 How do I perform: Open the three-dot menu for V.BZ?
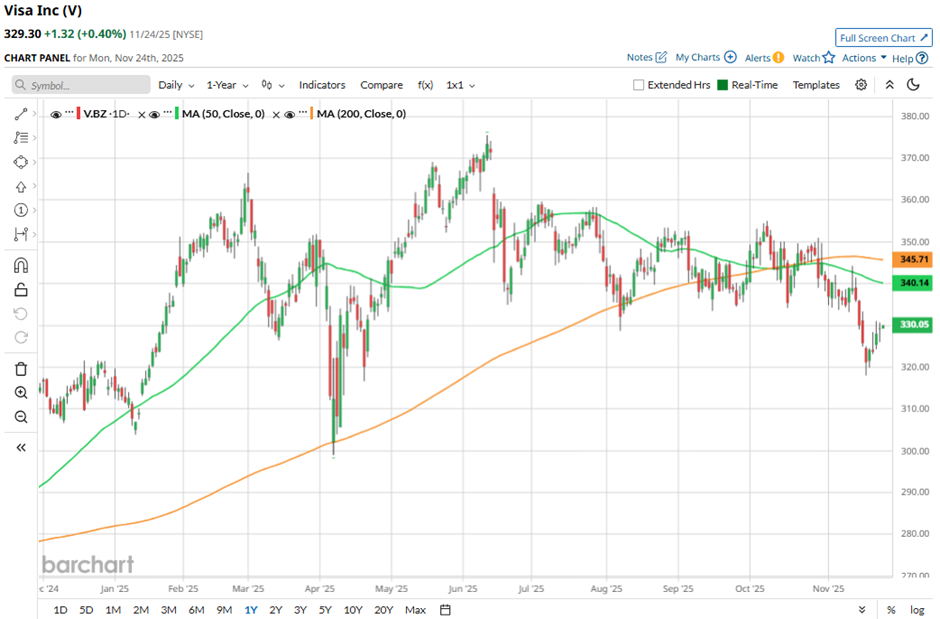coord(69,113)
